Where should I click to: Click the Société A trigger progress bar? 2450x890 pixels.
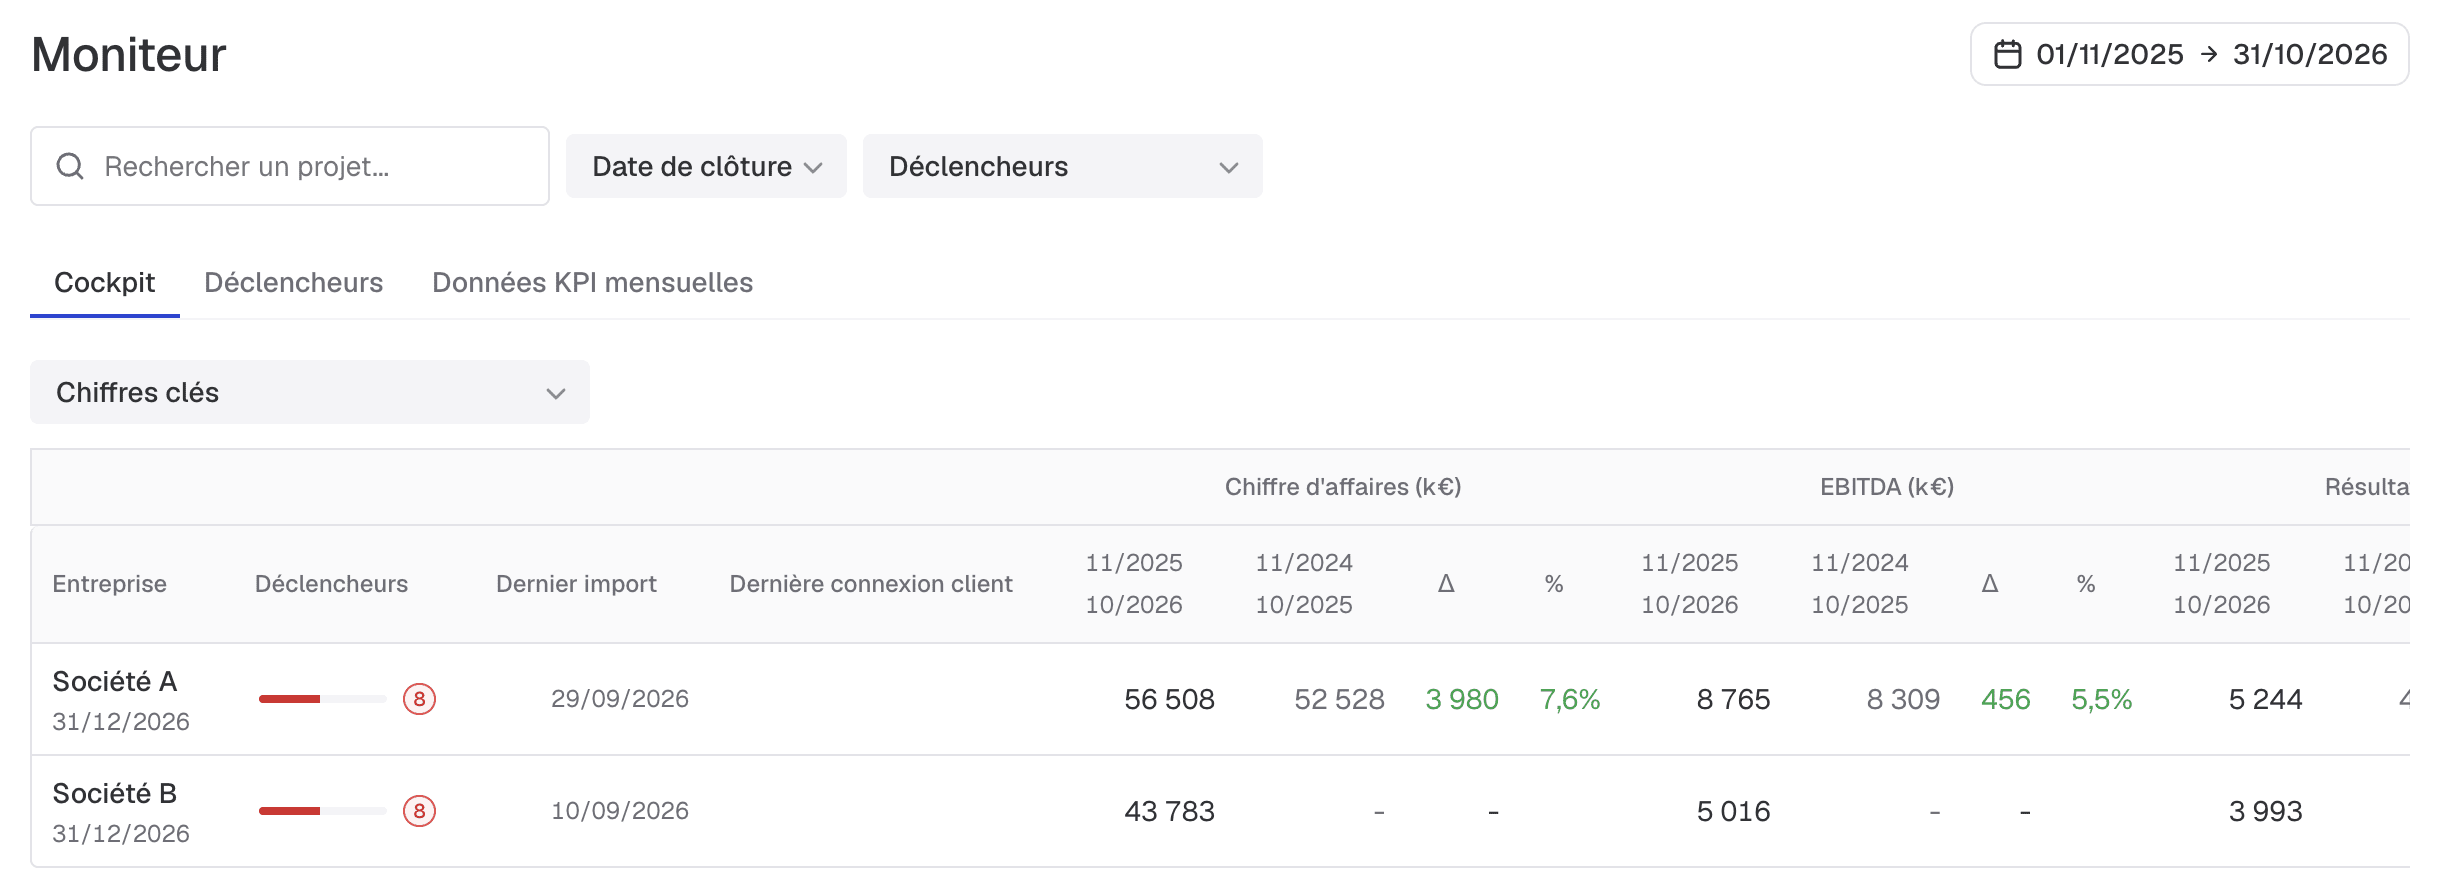(x=322, y=699)
